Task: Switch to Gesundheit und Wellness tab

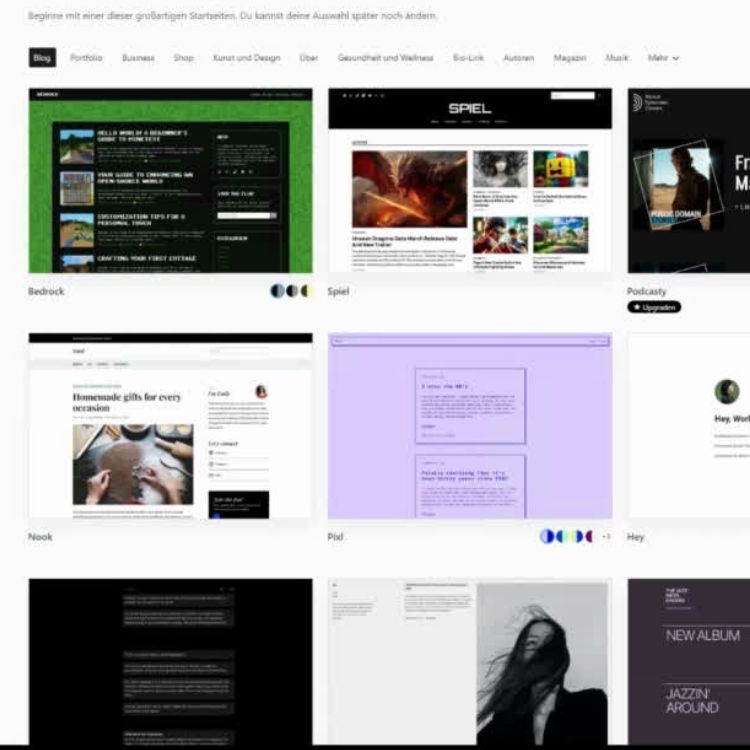Action: (386, 58)
